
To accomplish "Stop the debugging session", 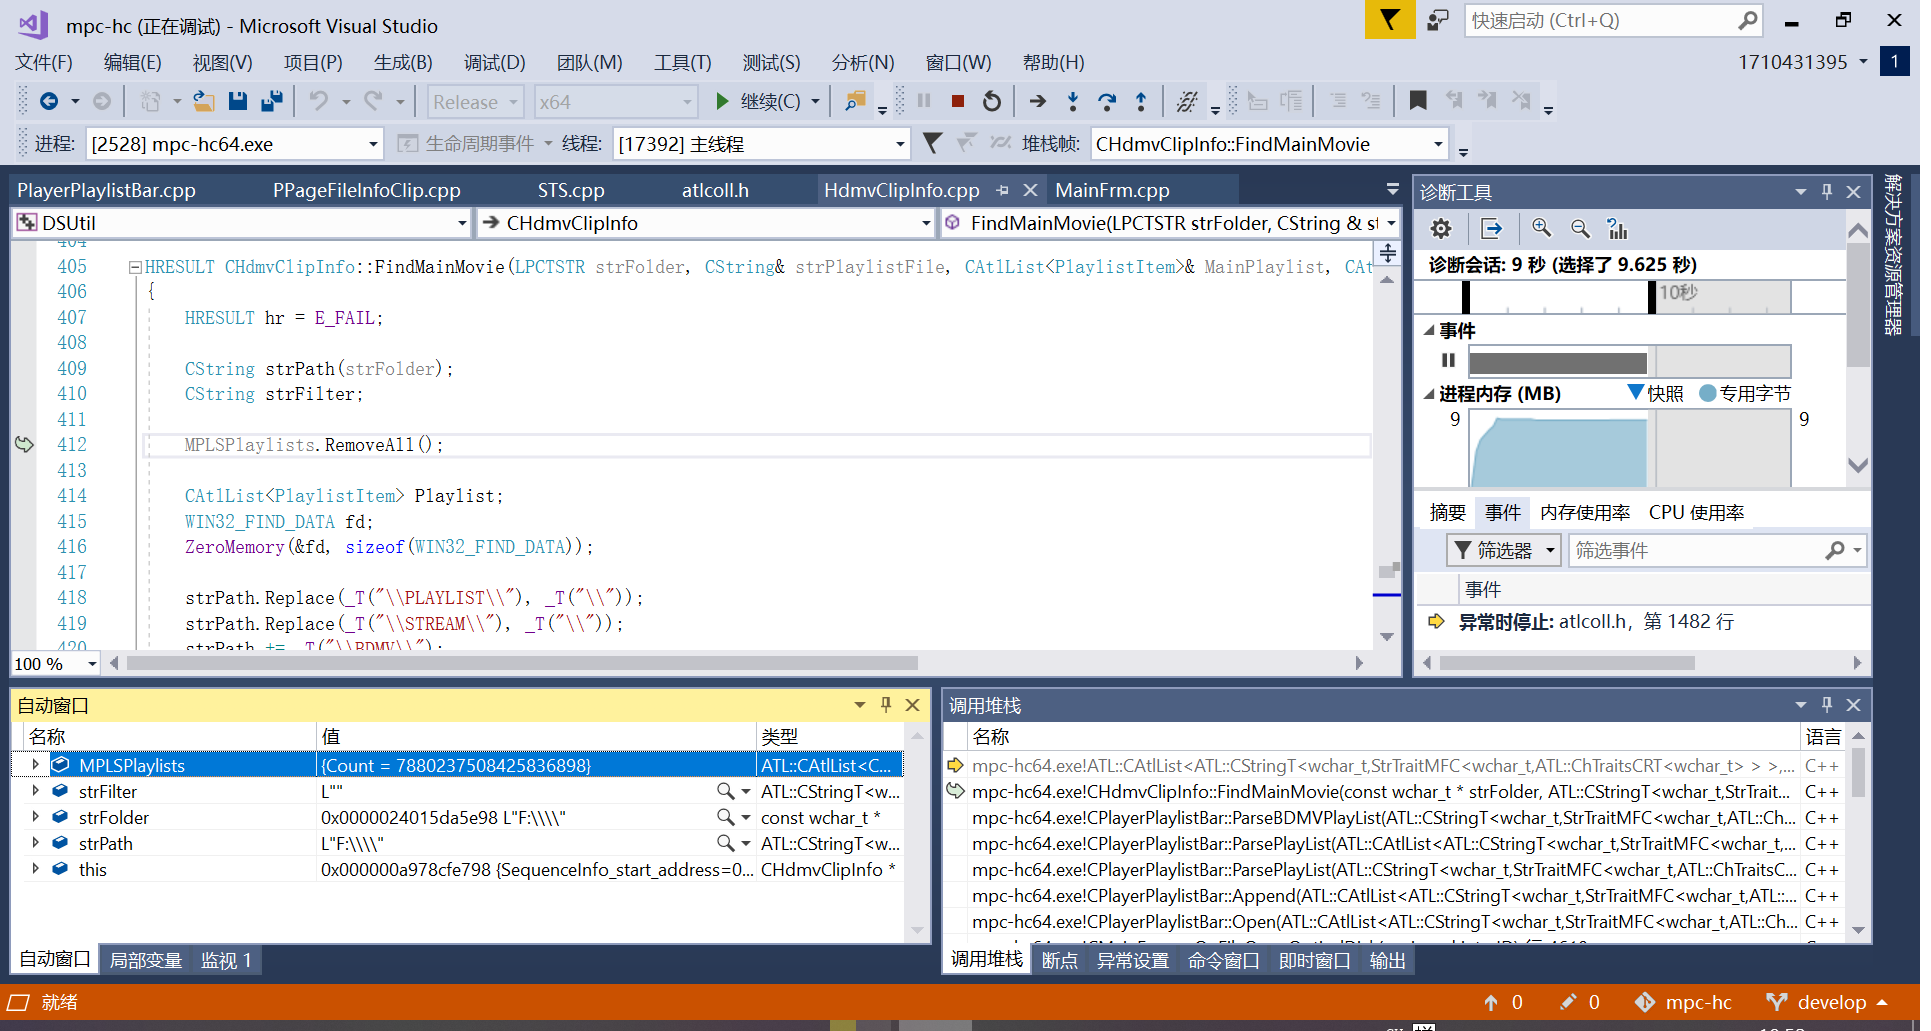I will [x=957, y=100].
